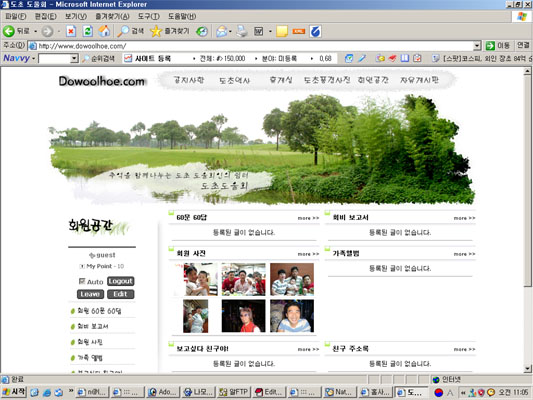Click the blue droplet toolbar icon
533x400 pixels.
(315, 31)
